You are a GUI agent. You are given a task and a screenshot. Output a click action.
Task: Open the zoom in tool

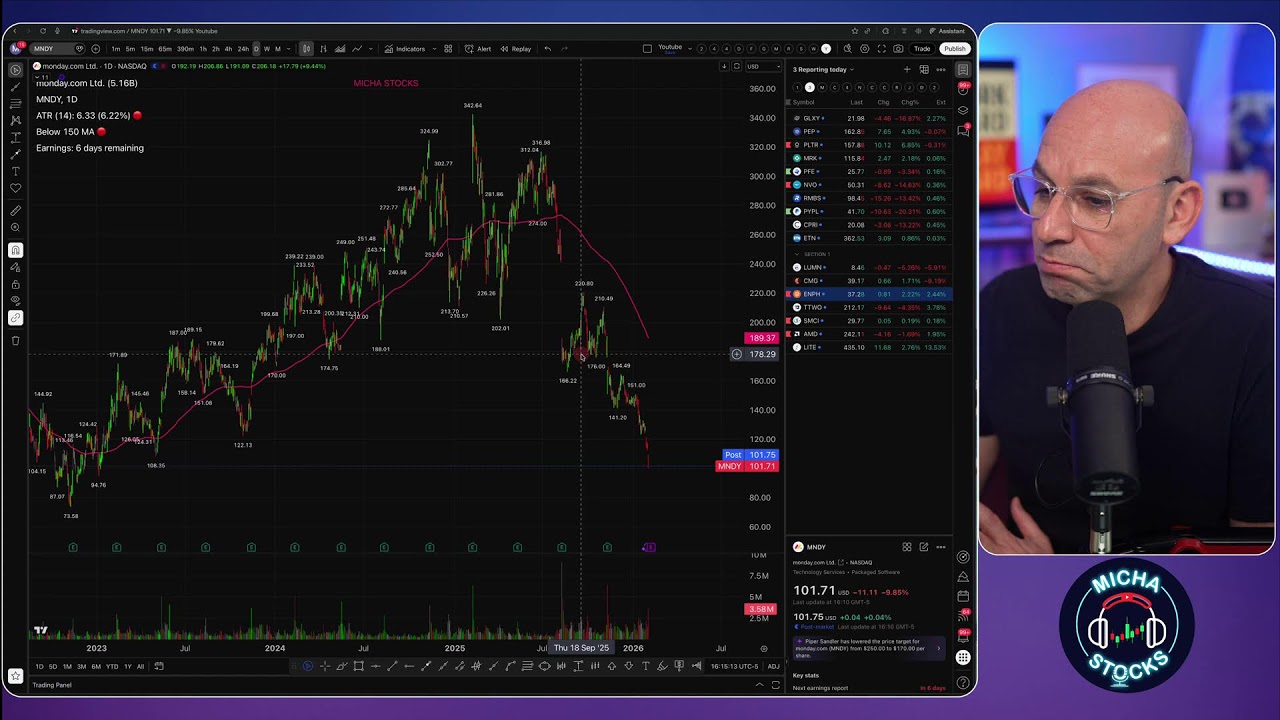[x=15, y=228]
